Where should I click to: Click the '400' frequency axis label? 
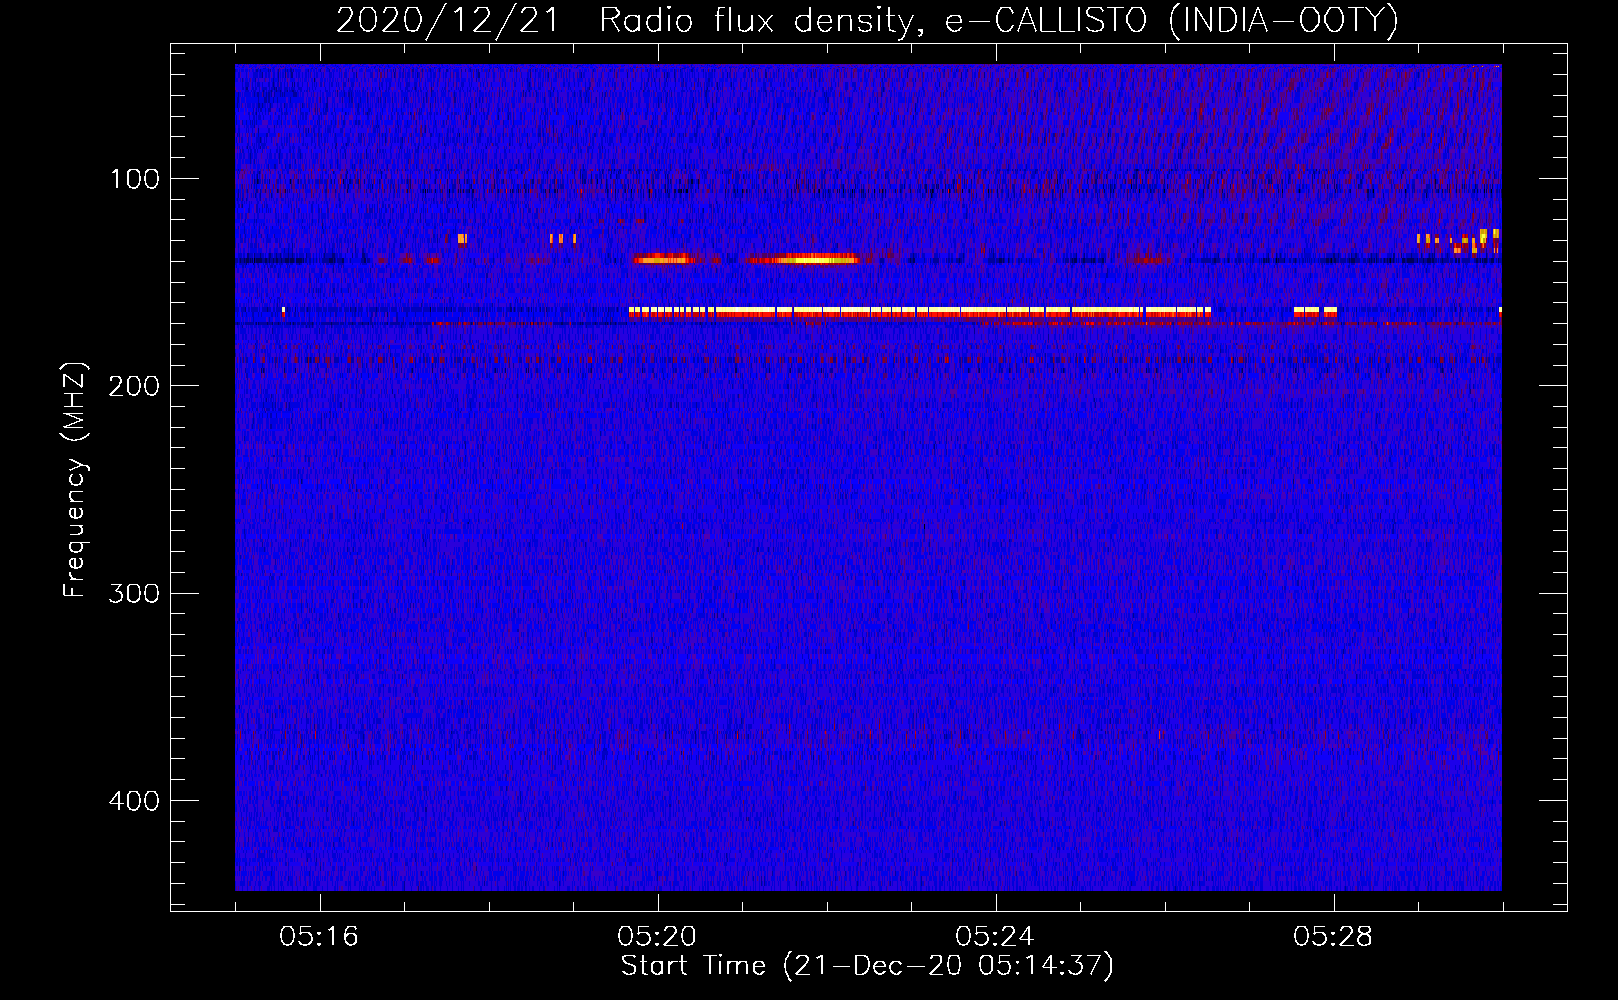pyautogui.click(x=135, y=802)
